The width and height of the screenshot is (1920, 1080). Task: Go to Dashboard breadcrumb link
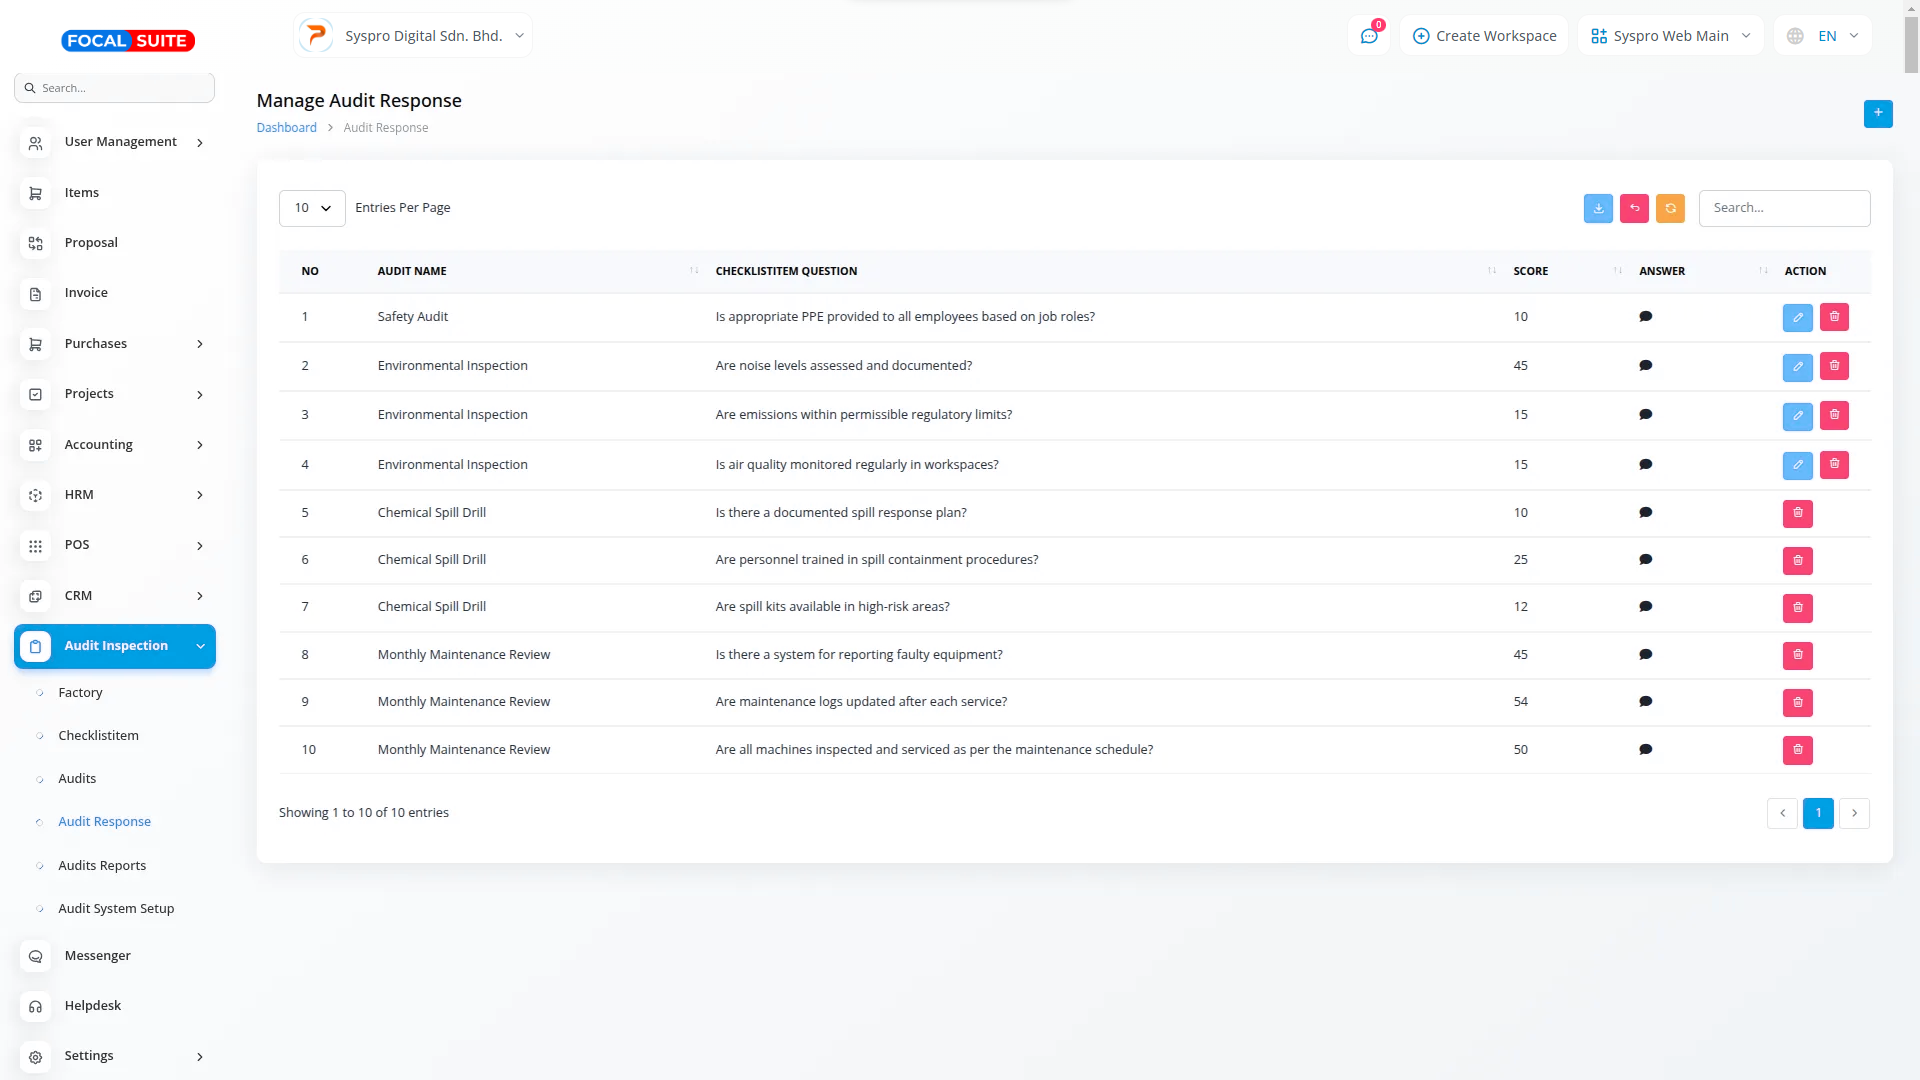coord(286,128)
